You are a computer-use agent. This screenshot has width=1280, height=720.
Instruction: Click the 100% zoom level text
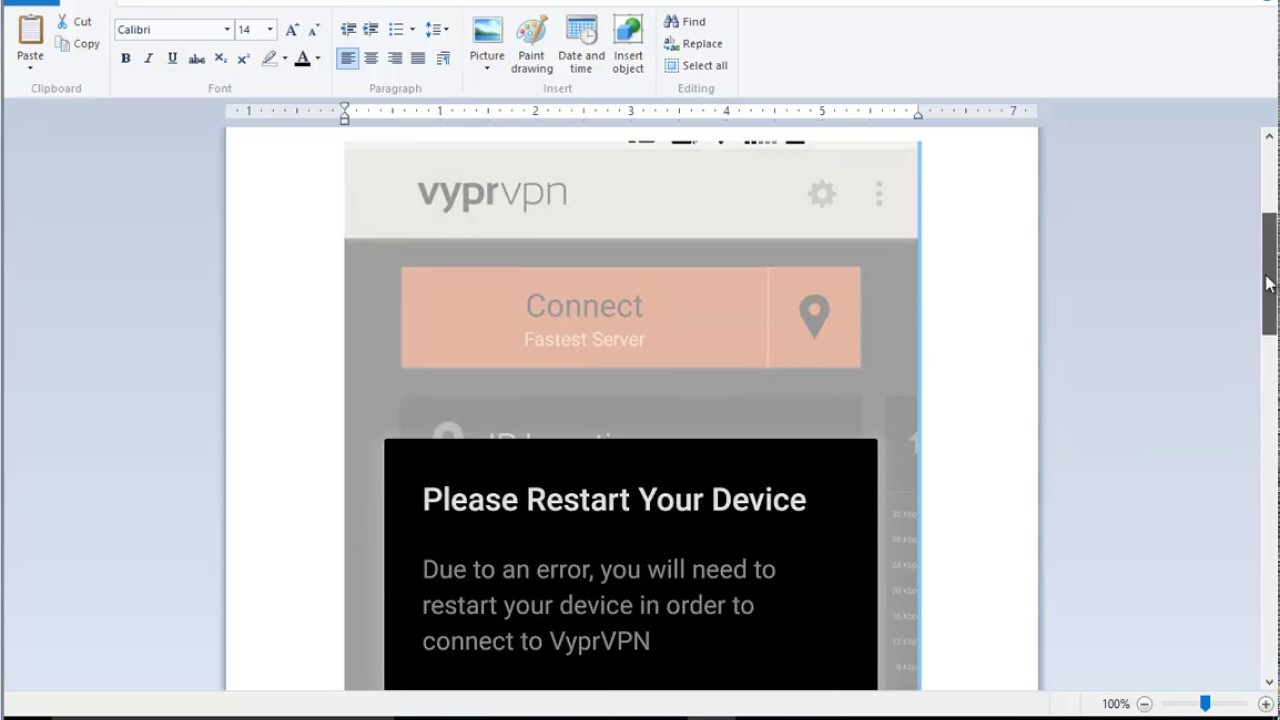[1115, 704]
